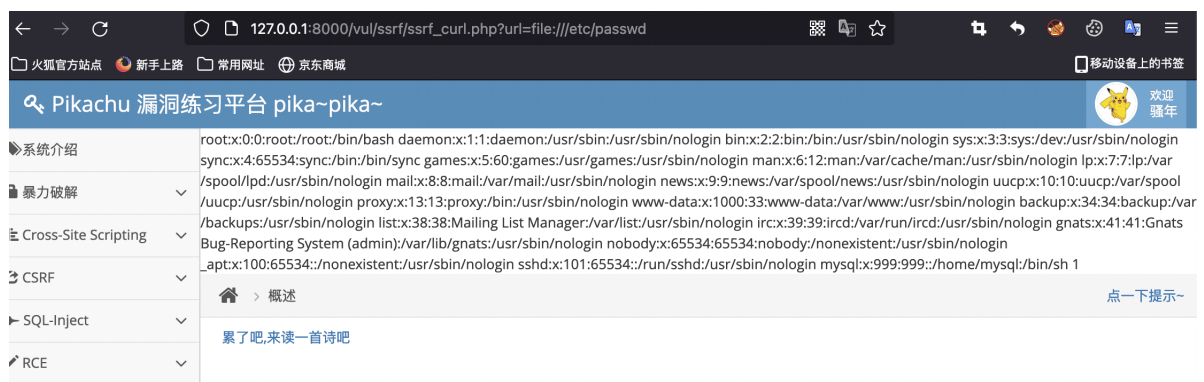Click the Pikachu avatar image
Screen dimensions: 1204x382
[1116, 103]
